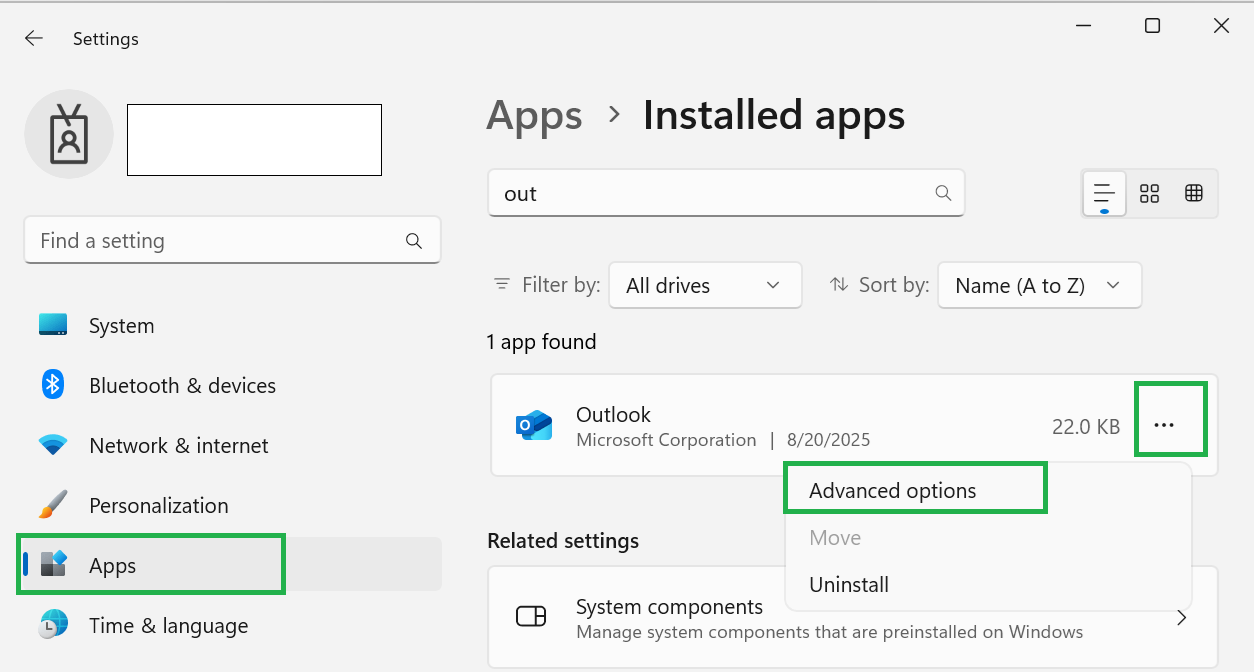Screen dimensions: 1254x672
Task: Click the filter icon beside Filter by
Action: point(502,285)
